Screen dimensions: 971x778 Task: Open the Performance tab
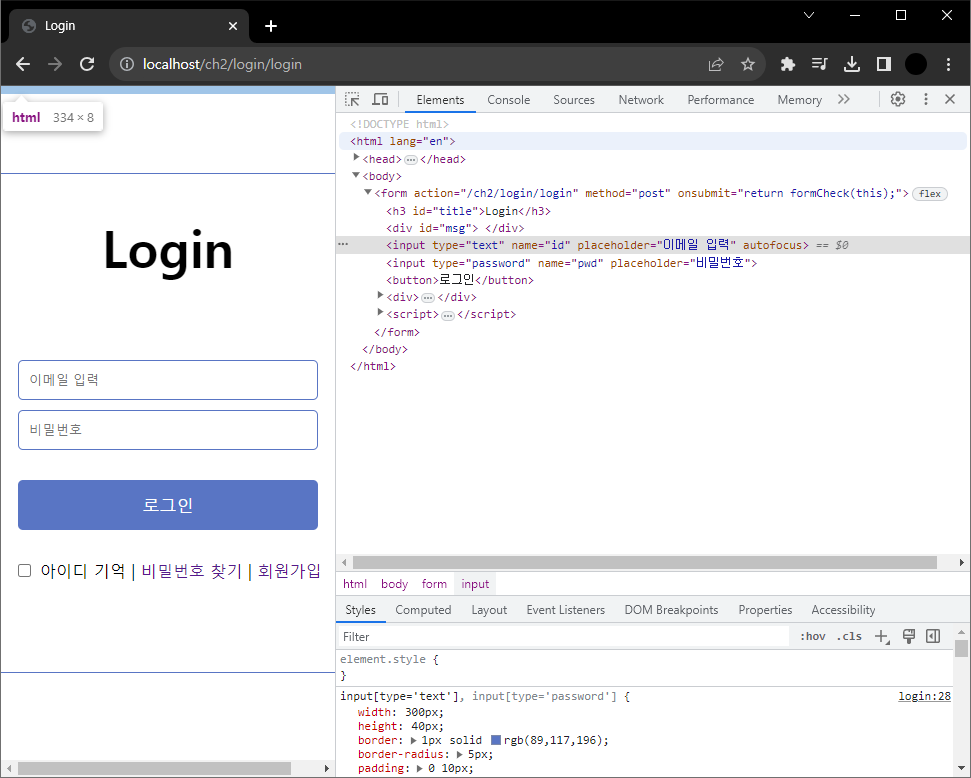(x=720, y=100)
